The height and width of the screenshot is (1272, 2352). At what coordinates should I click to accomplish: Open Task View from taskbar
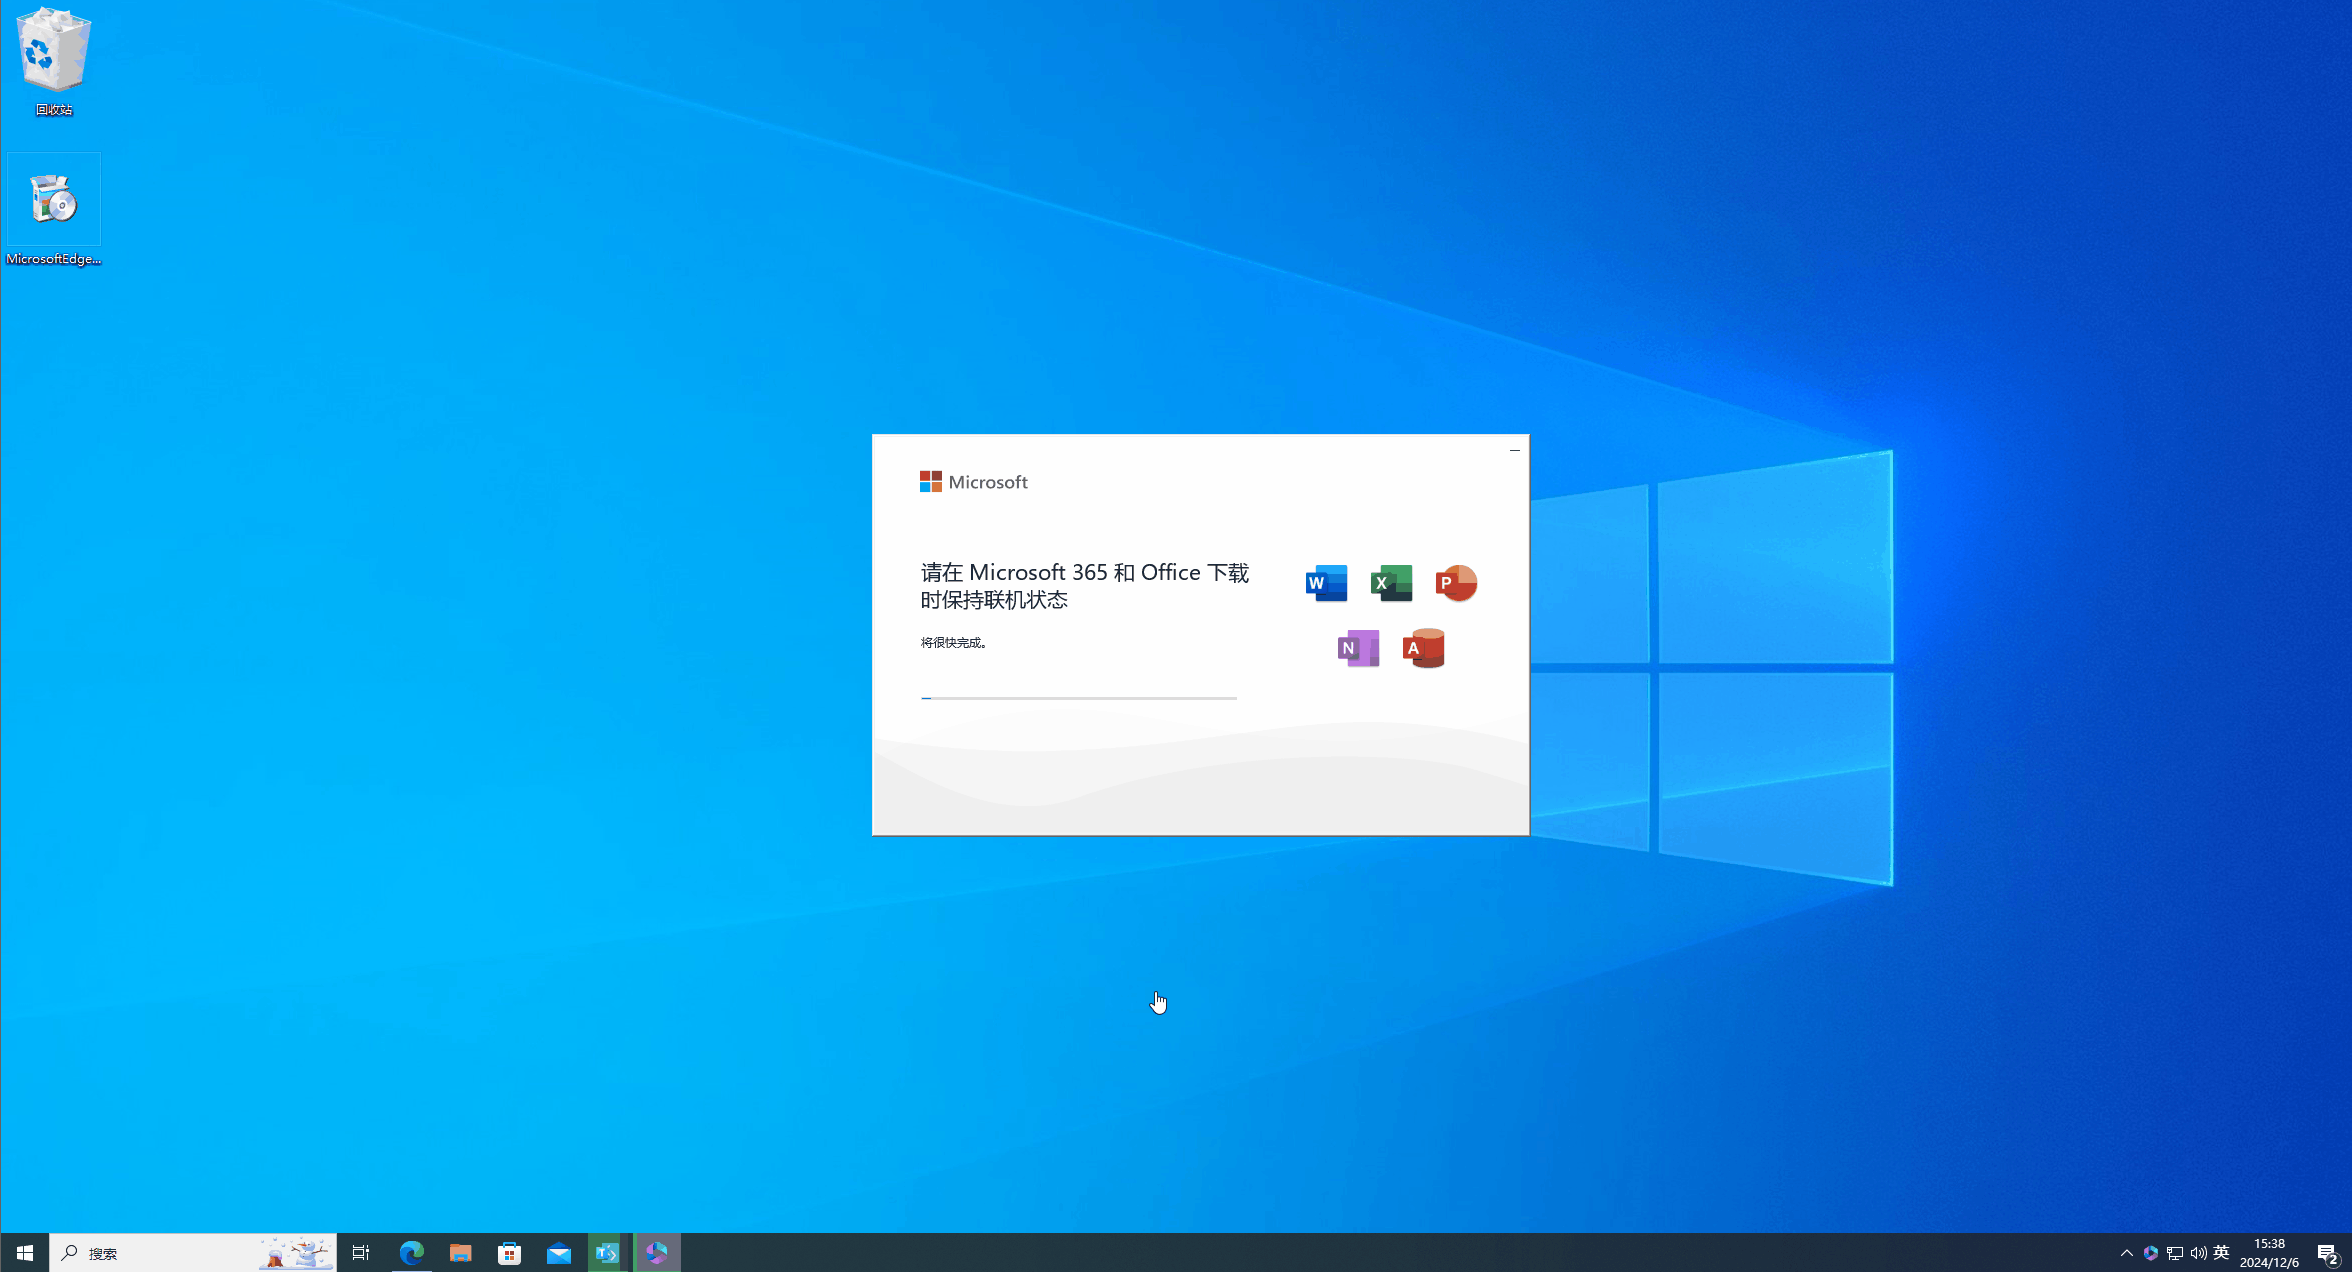(361, 1253)
